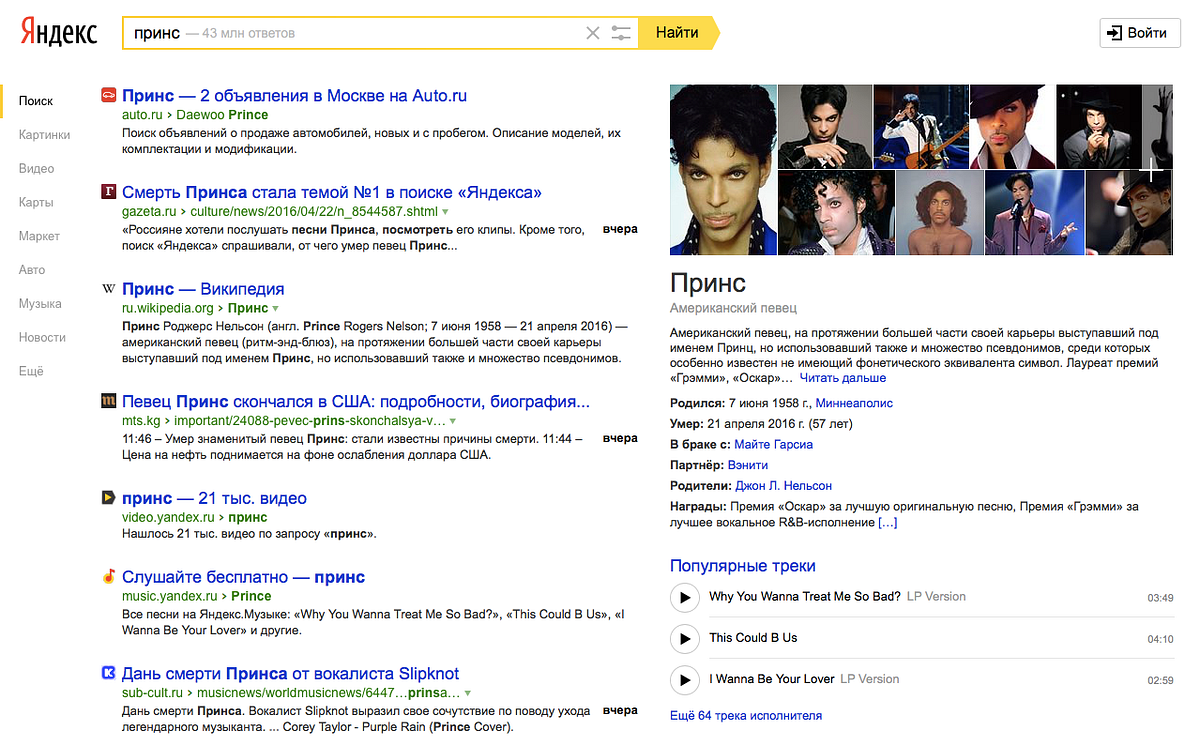Open the Prince photo wearing tilted hat
Viewport: 1200px width, 747px height.
(1013, 126)
